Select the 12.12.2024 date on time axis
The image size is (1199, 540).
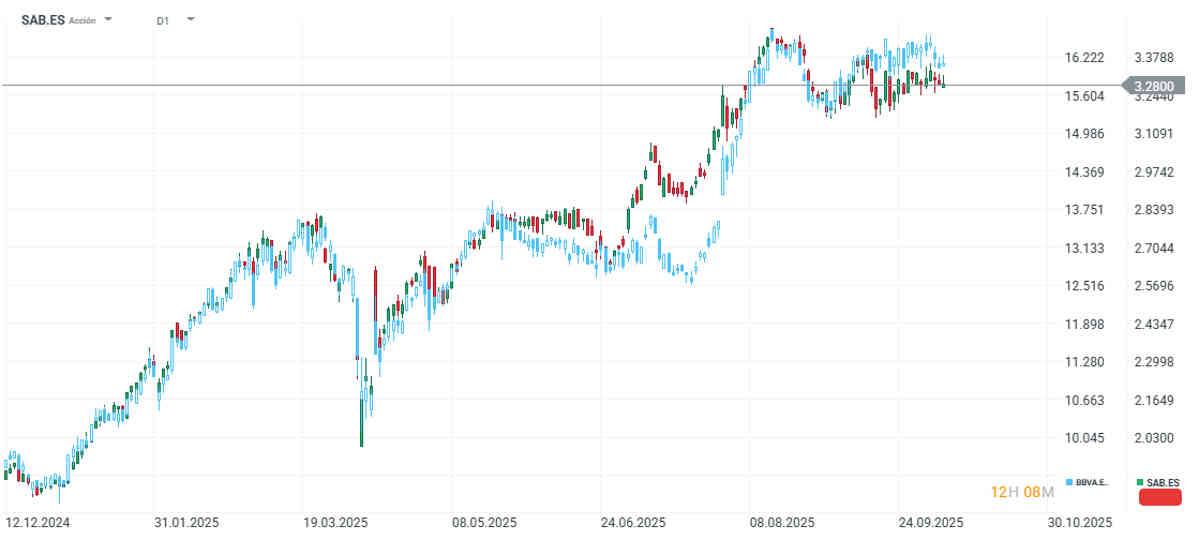[x=37, y=523]
